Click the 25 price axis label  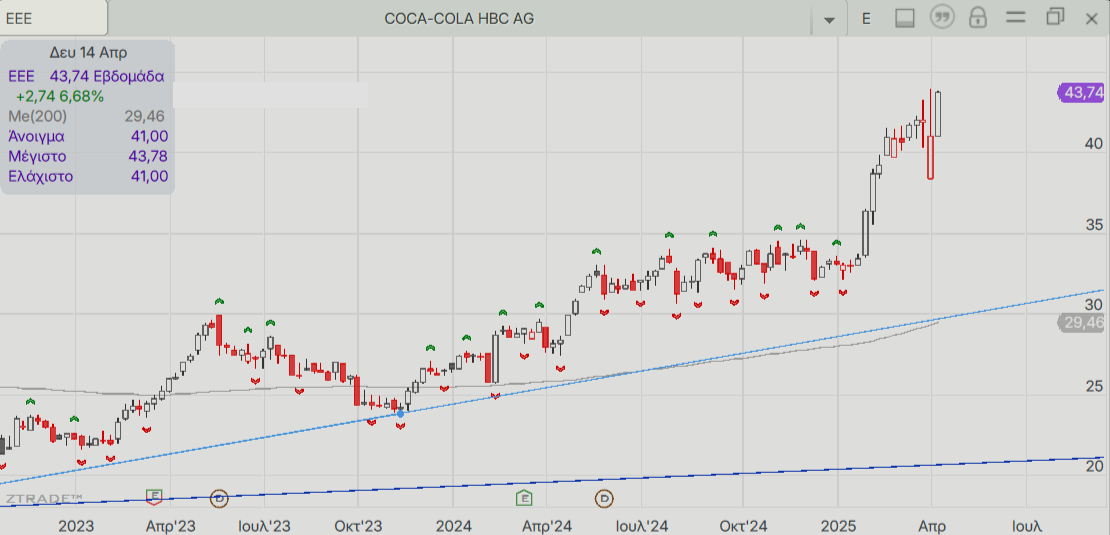click(x=1094, y=386)
